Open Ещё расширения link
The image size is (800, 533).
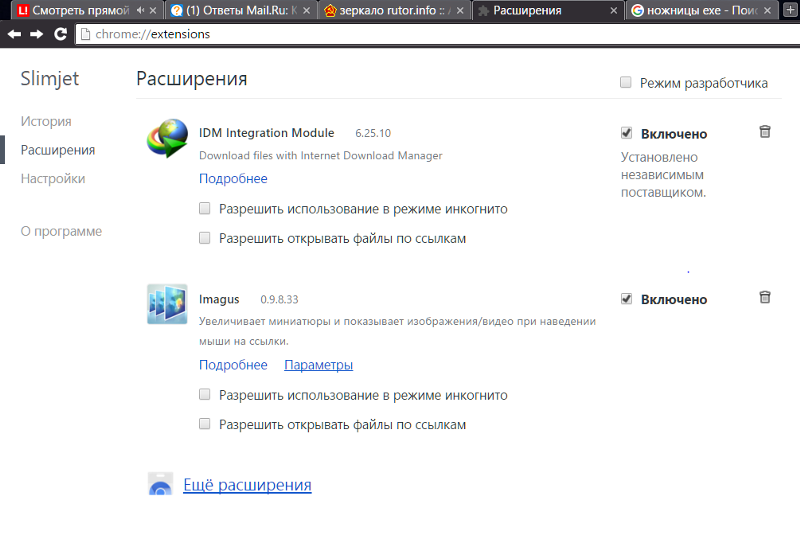(x=247, y=485)
